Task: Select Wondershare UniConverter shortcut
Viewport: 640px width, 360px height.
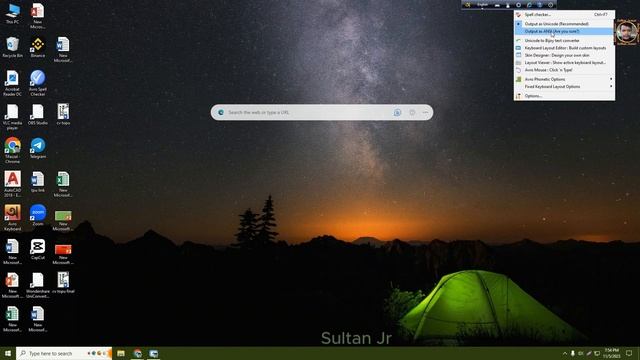Action: pos(38,285)
